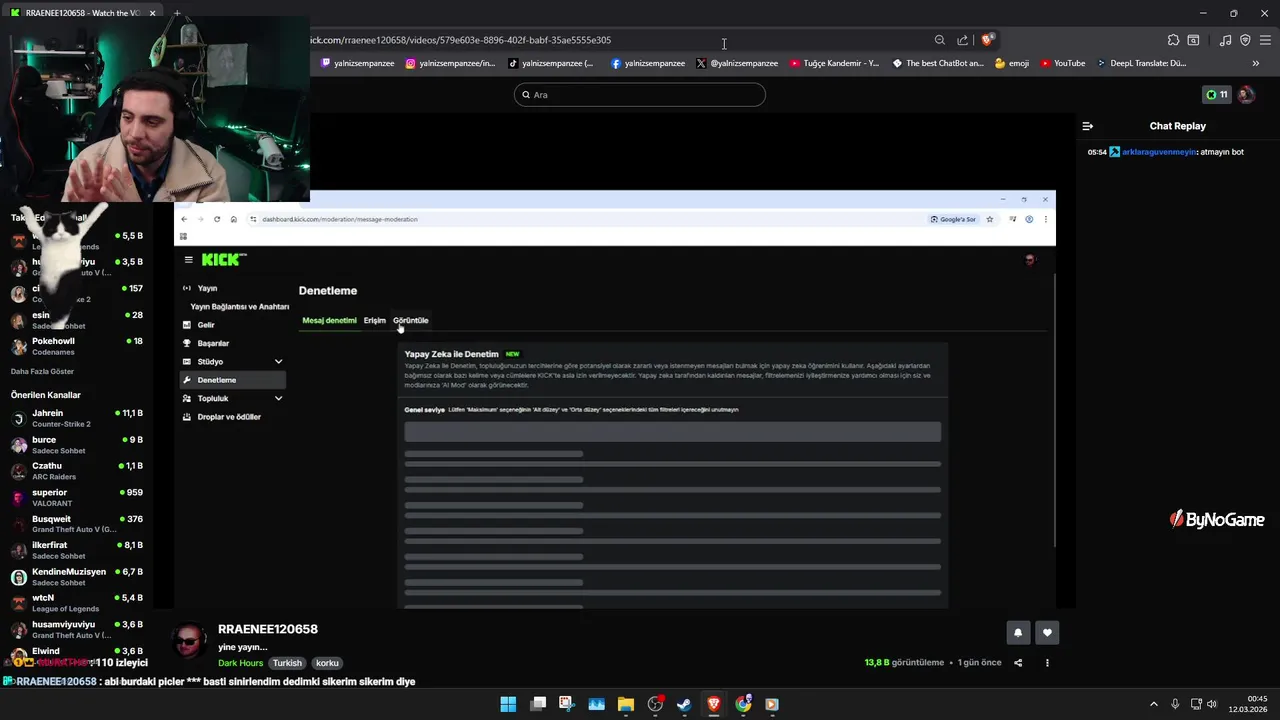Open Google Chrome from the taskbar
Viewport: 1280px width, 720px height.
[743, 704]
